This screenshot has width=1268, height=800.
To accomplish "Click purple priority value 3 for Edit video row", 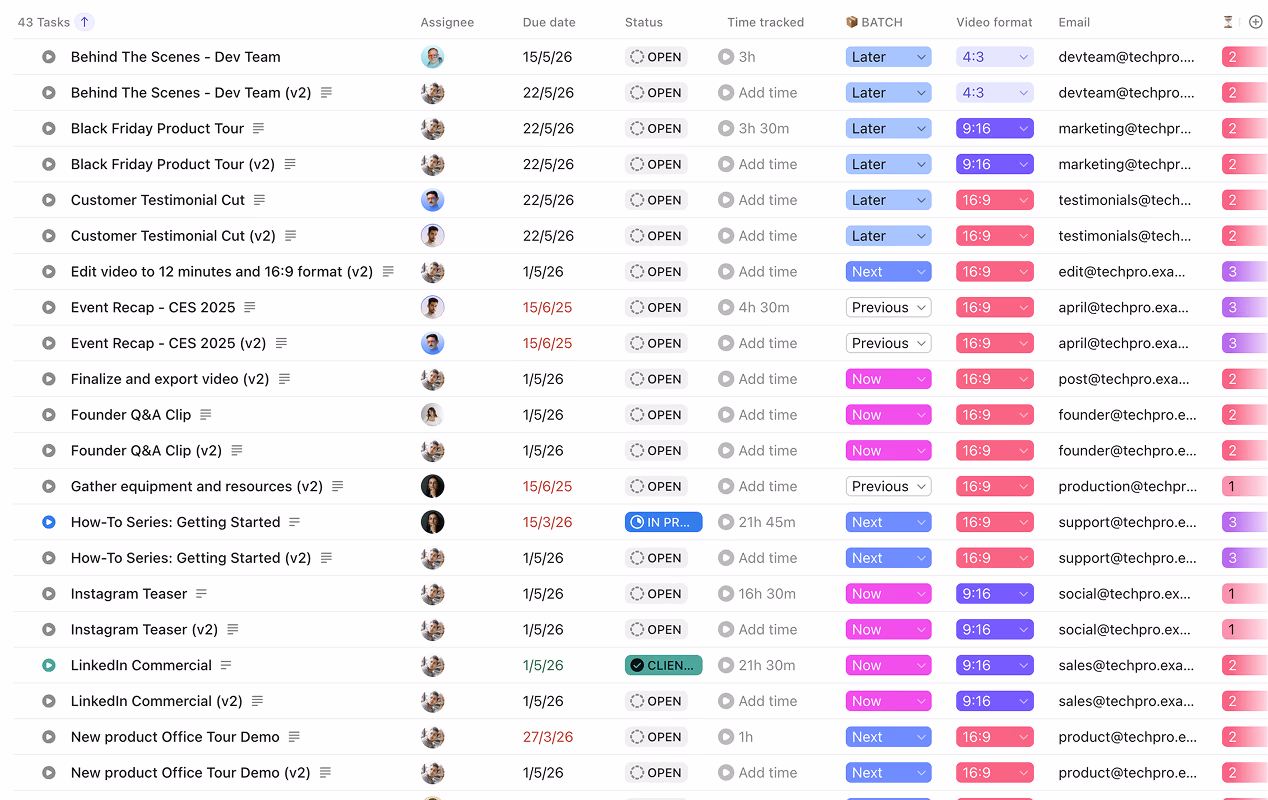I will click(x=1244, y=272).
